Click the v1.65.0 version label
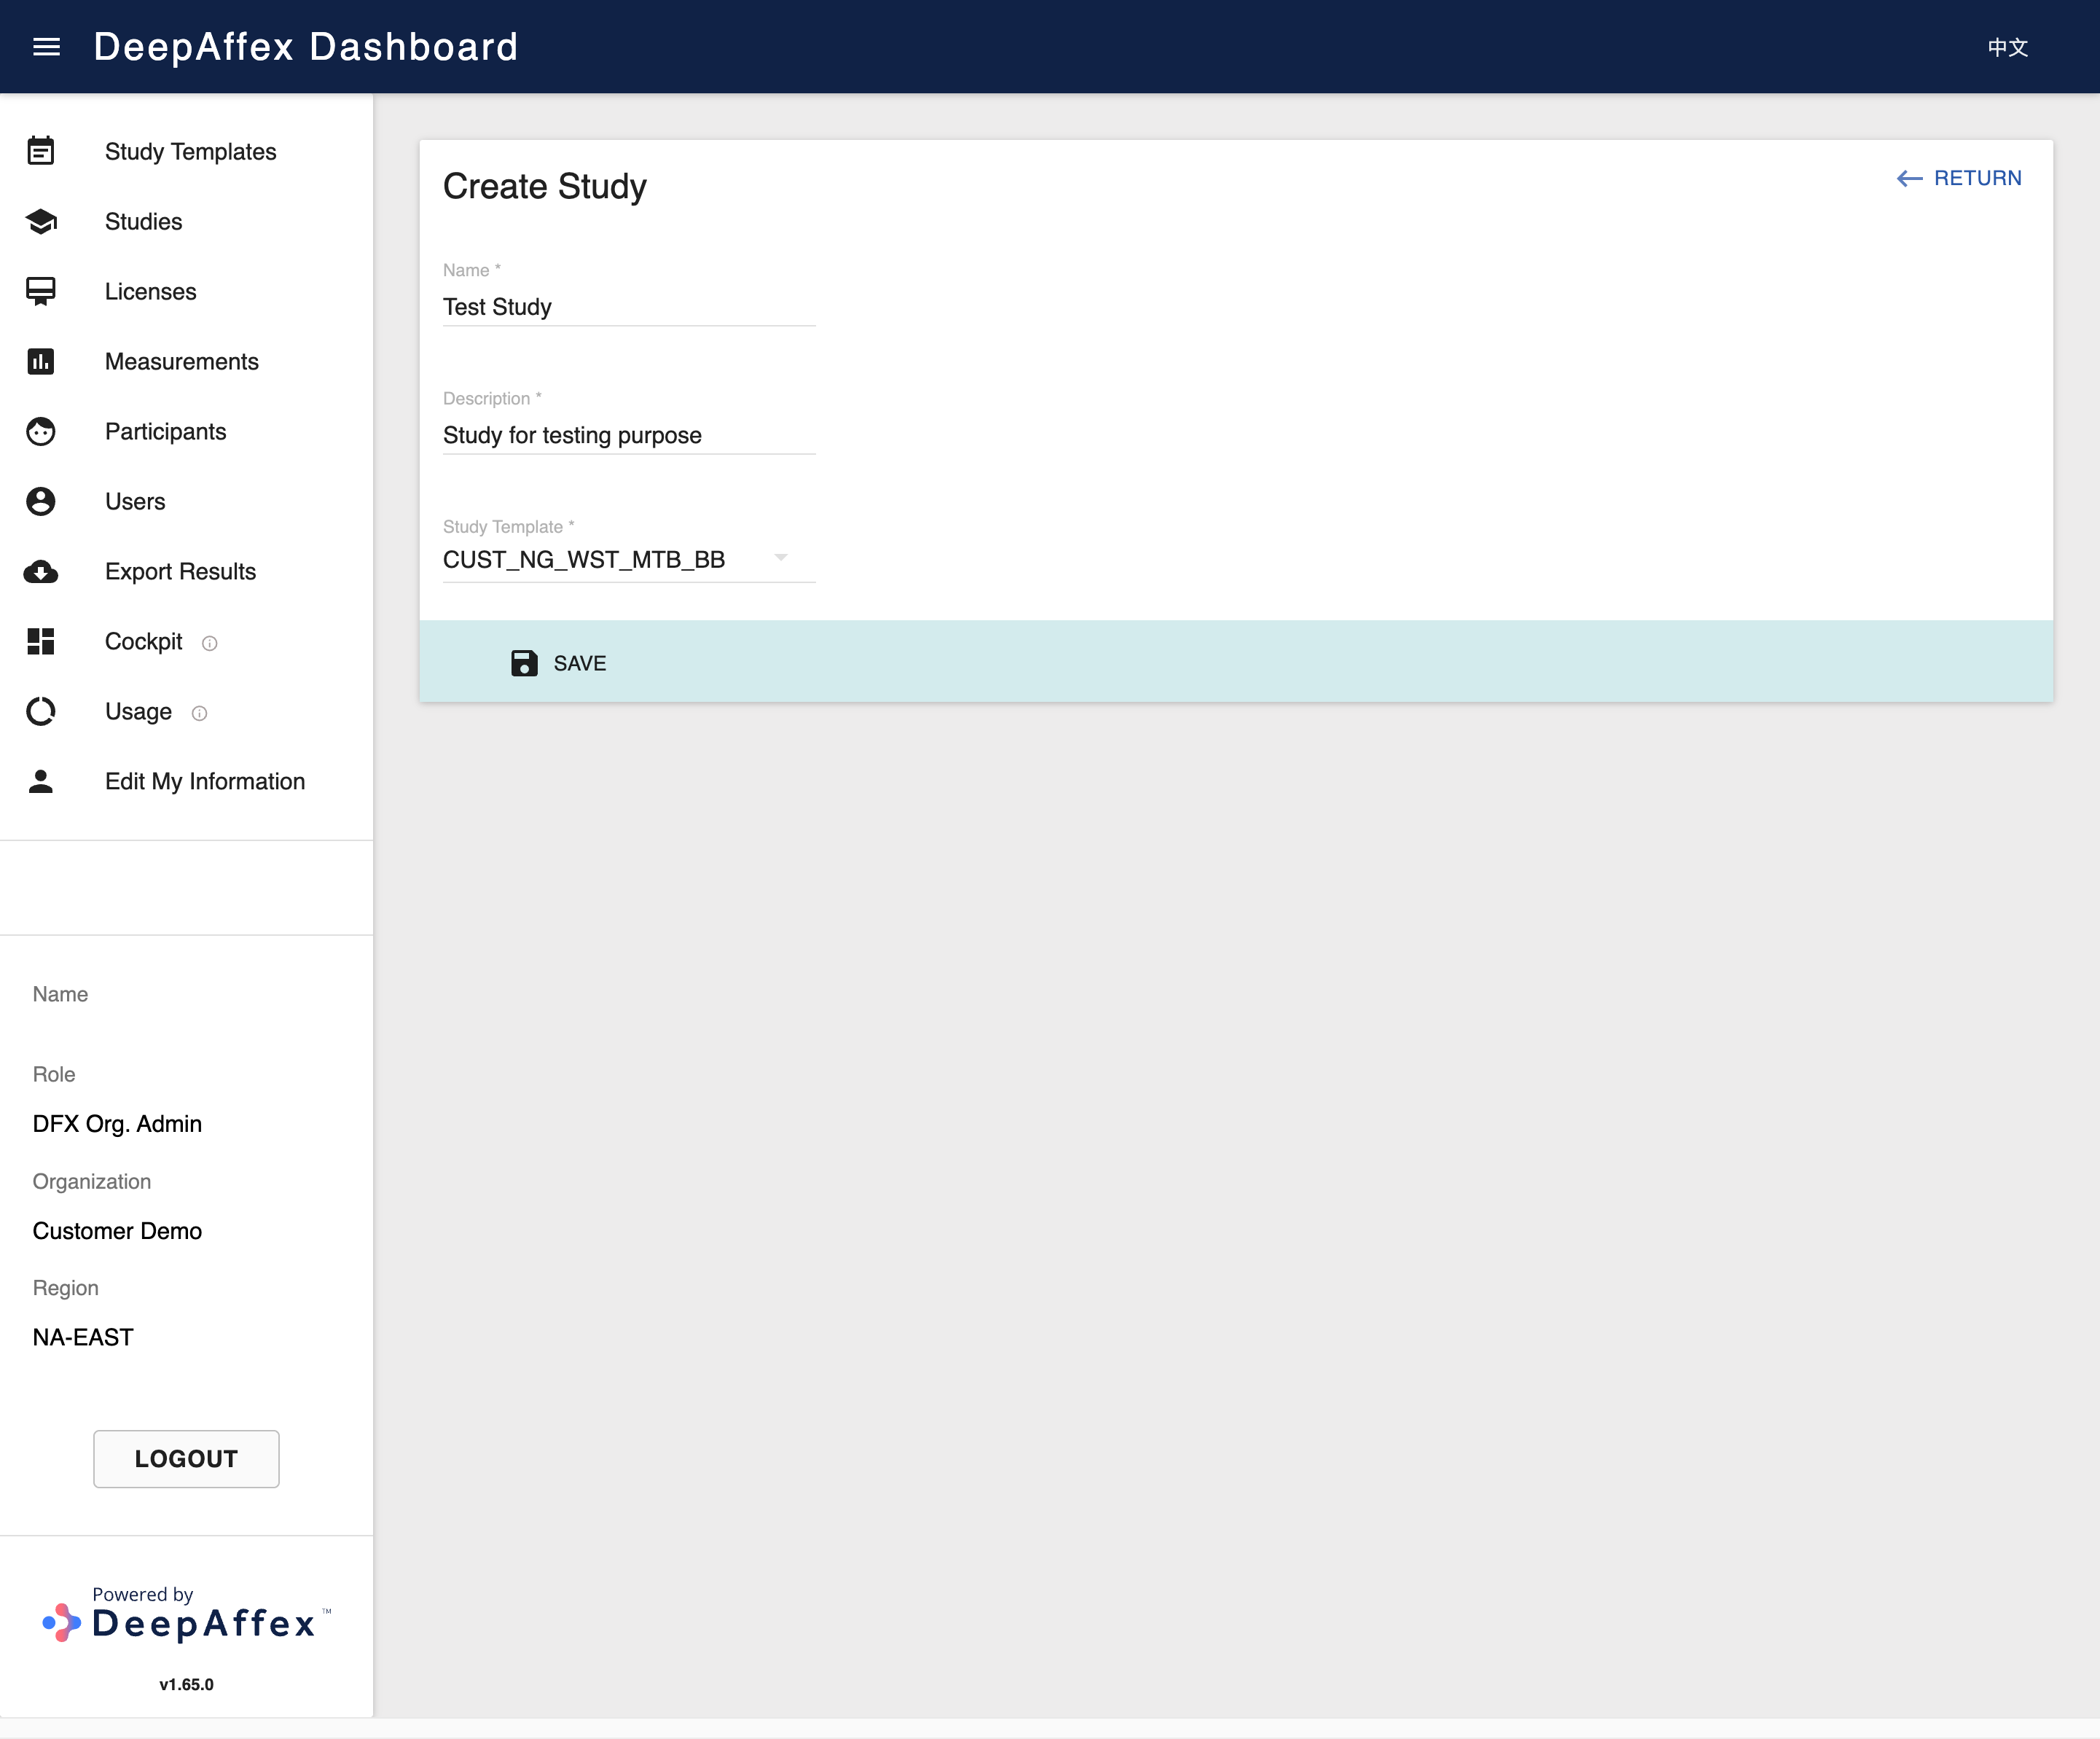The image size is (2100, 1739). coord(187,1684)
